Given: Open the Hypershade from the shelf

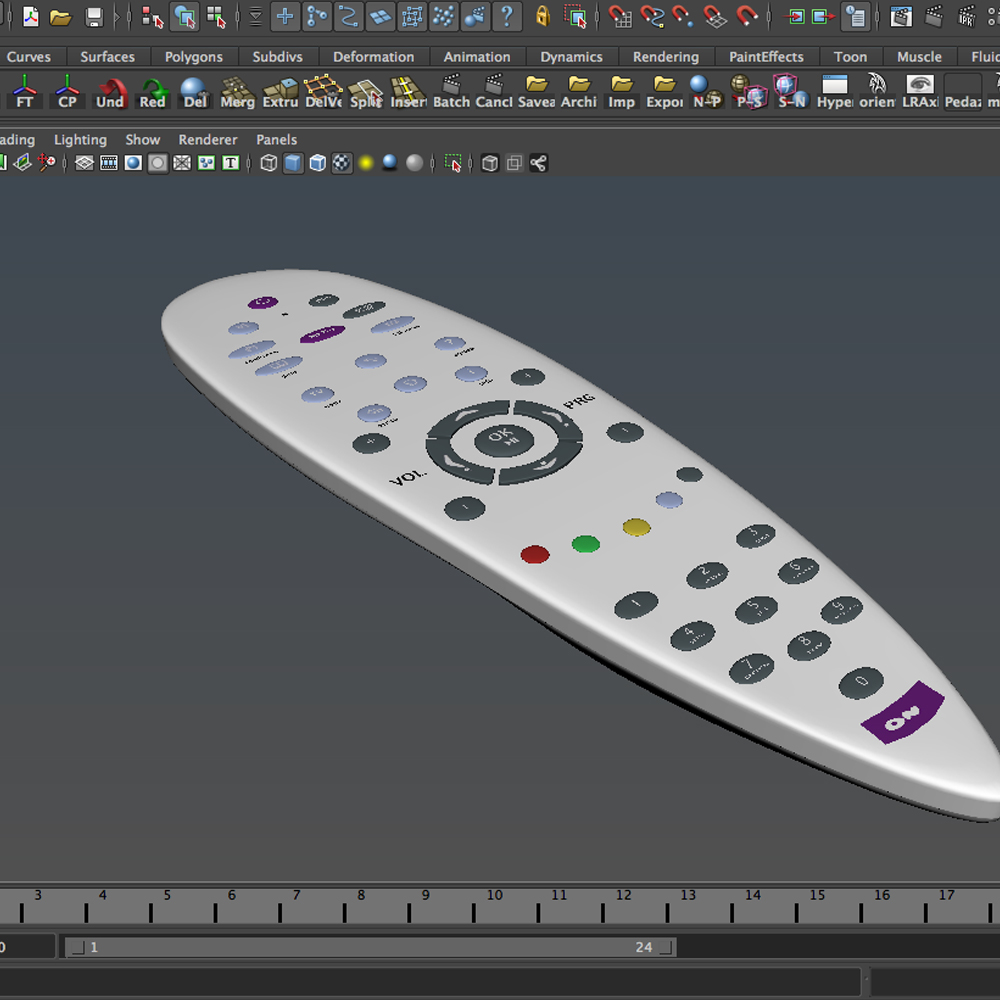Looking at the screenshot, I should point(833,95).
